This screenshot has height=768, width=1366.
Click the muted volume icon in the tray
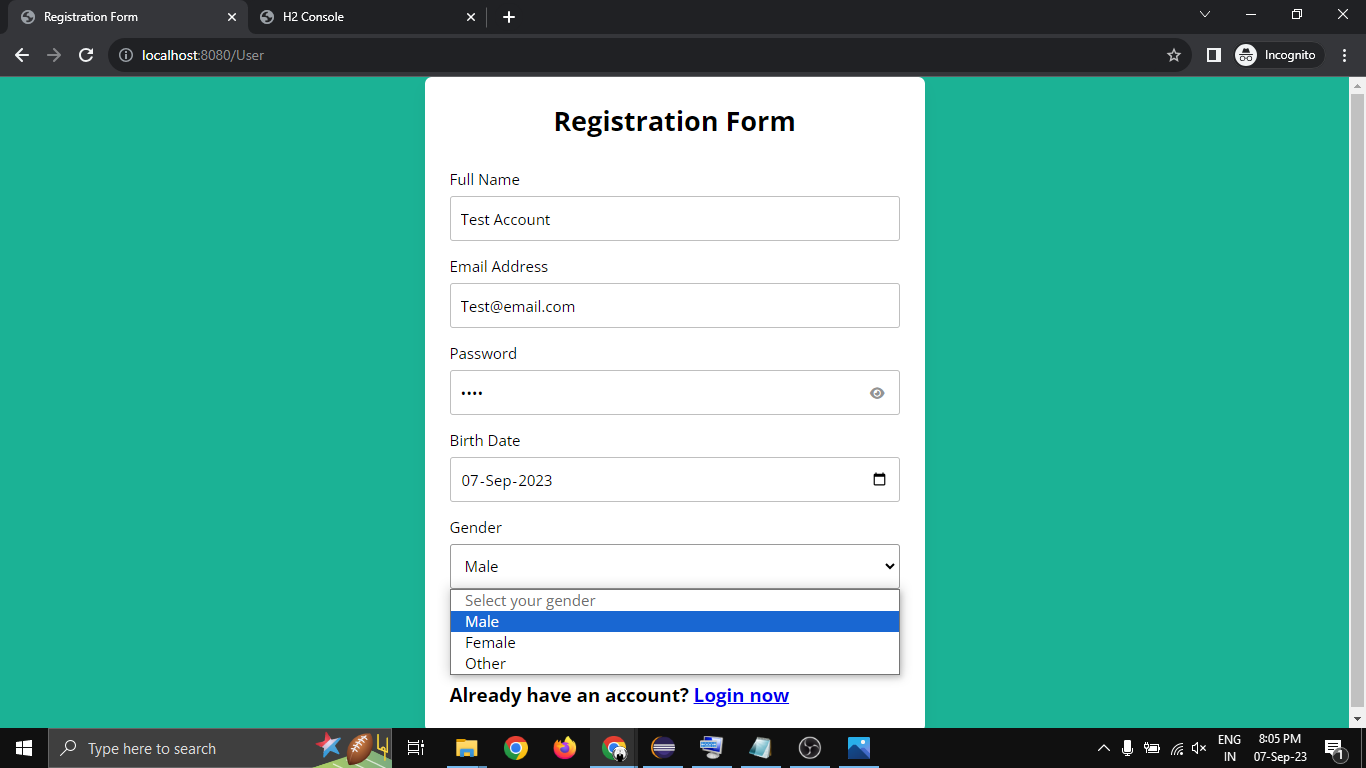pyautogui.click(x=1199, y=748)
